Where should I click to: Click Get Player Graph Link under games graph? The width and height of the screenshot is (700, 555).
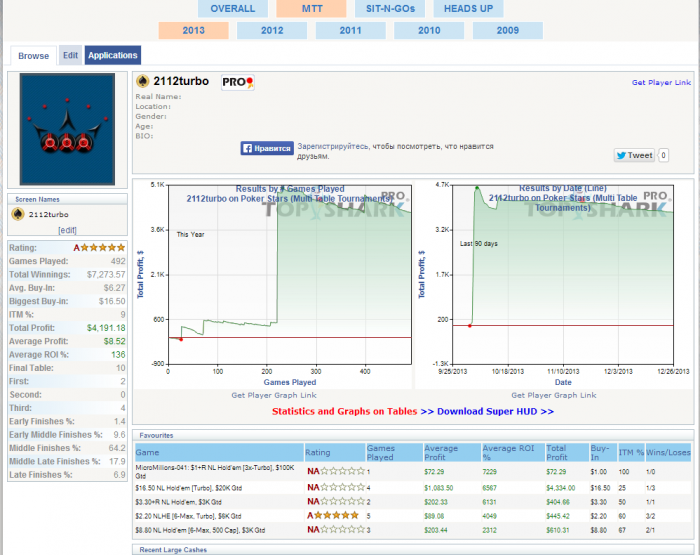(274, 395)
